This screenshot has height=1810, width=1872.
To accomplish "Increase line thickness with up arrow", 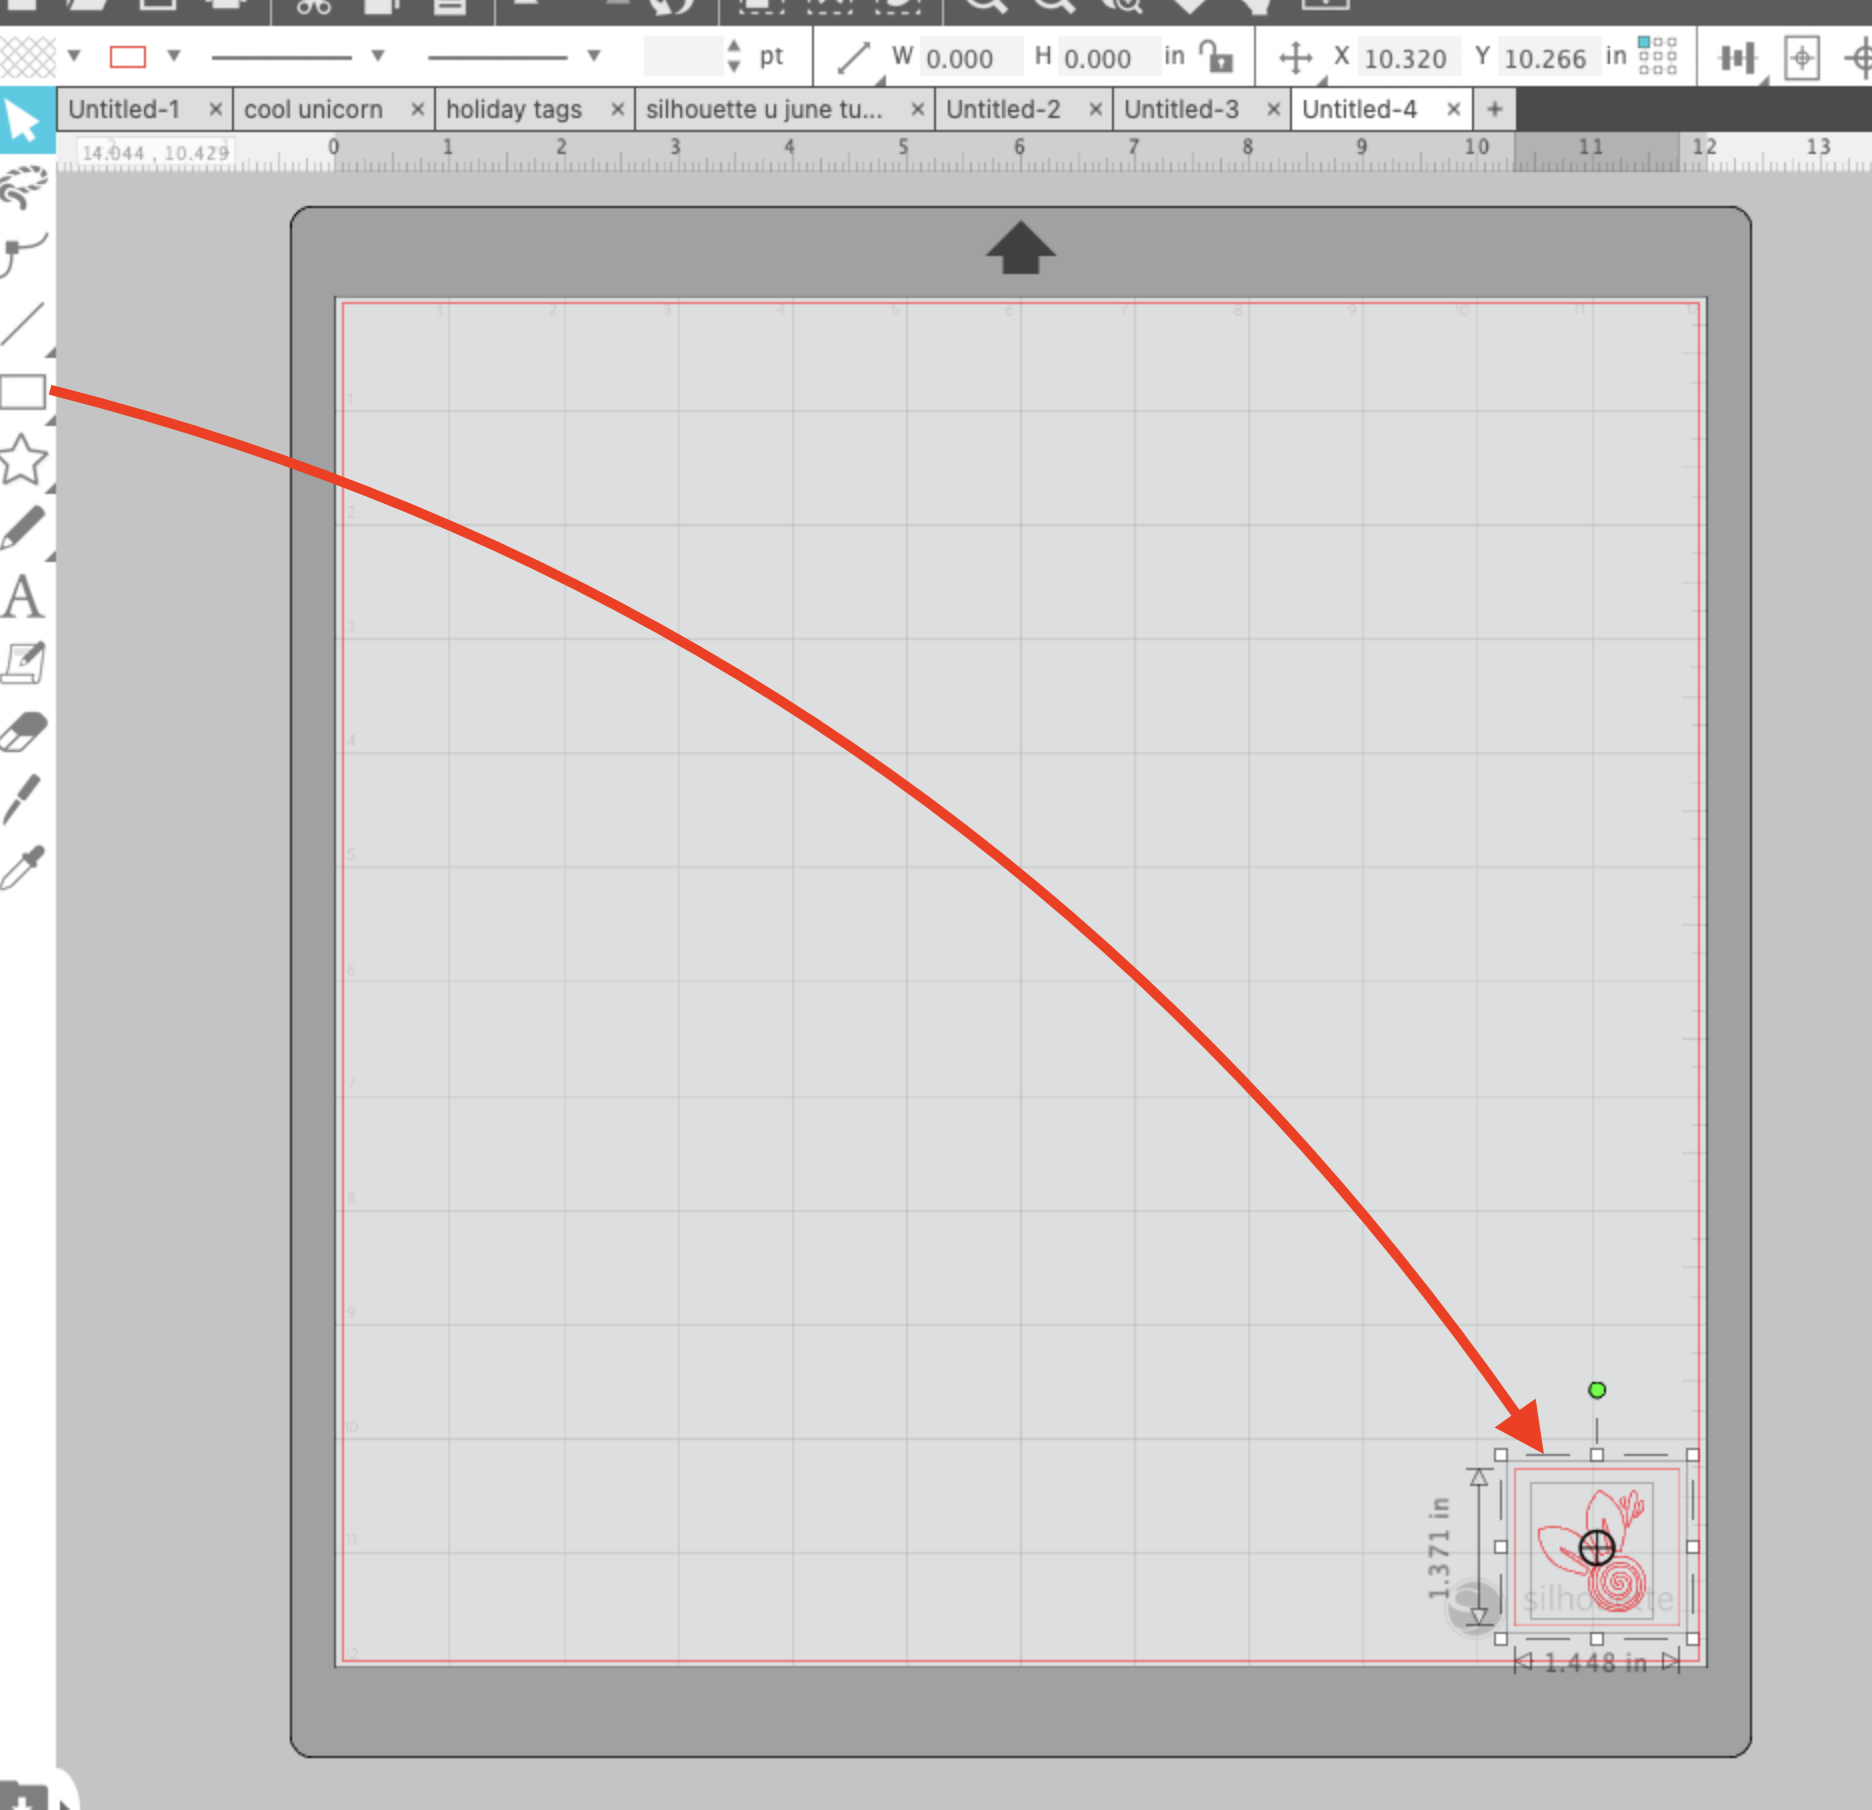I will pyautogui.click(x=735, y=46).
